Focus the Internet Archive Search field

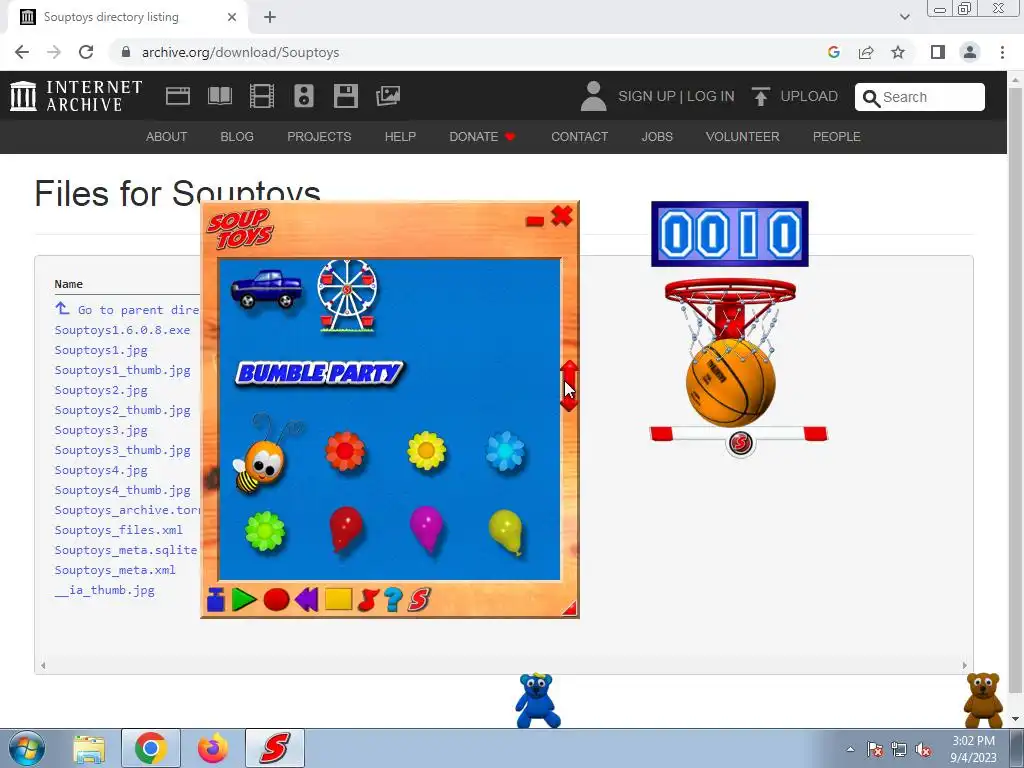[920, 97]
